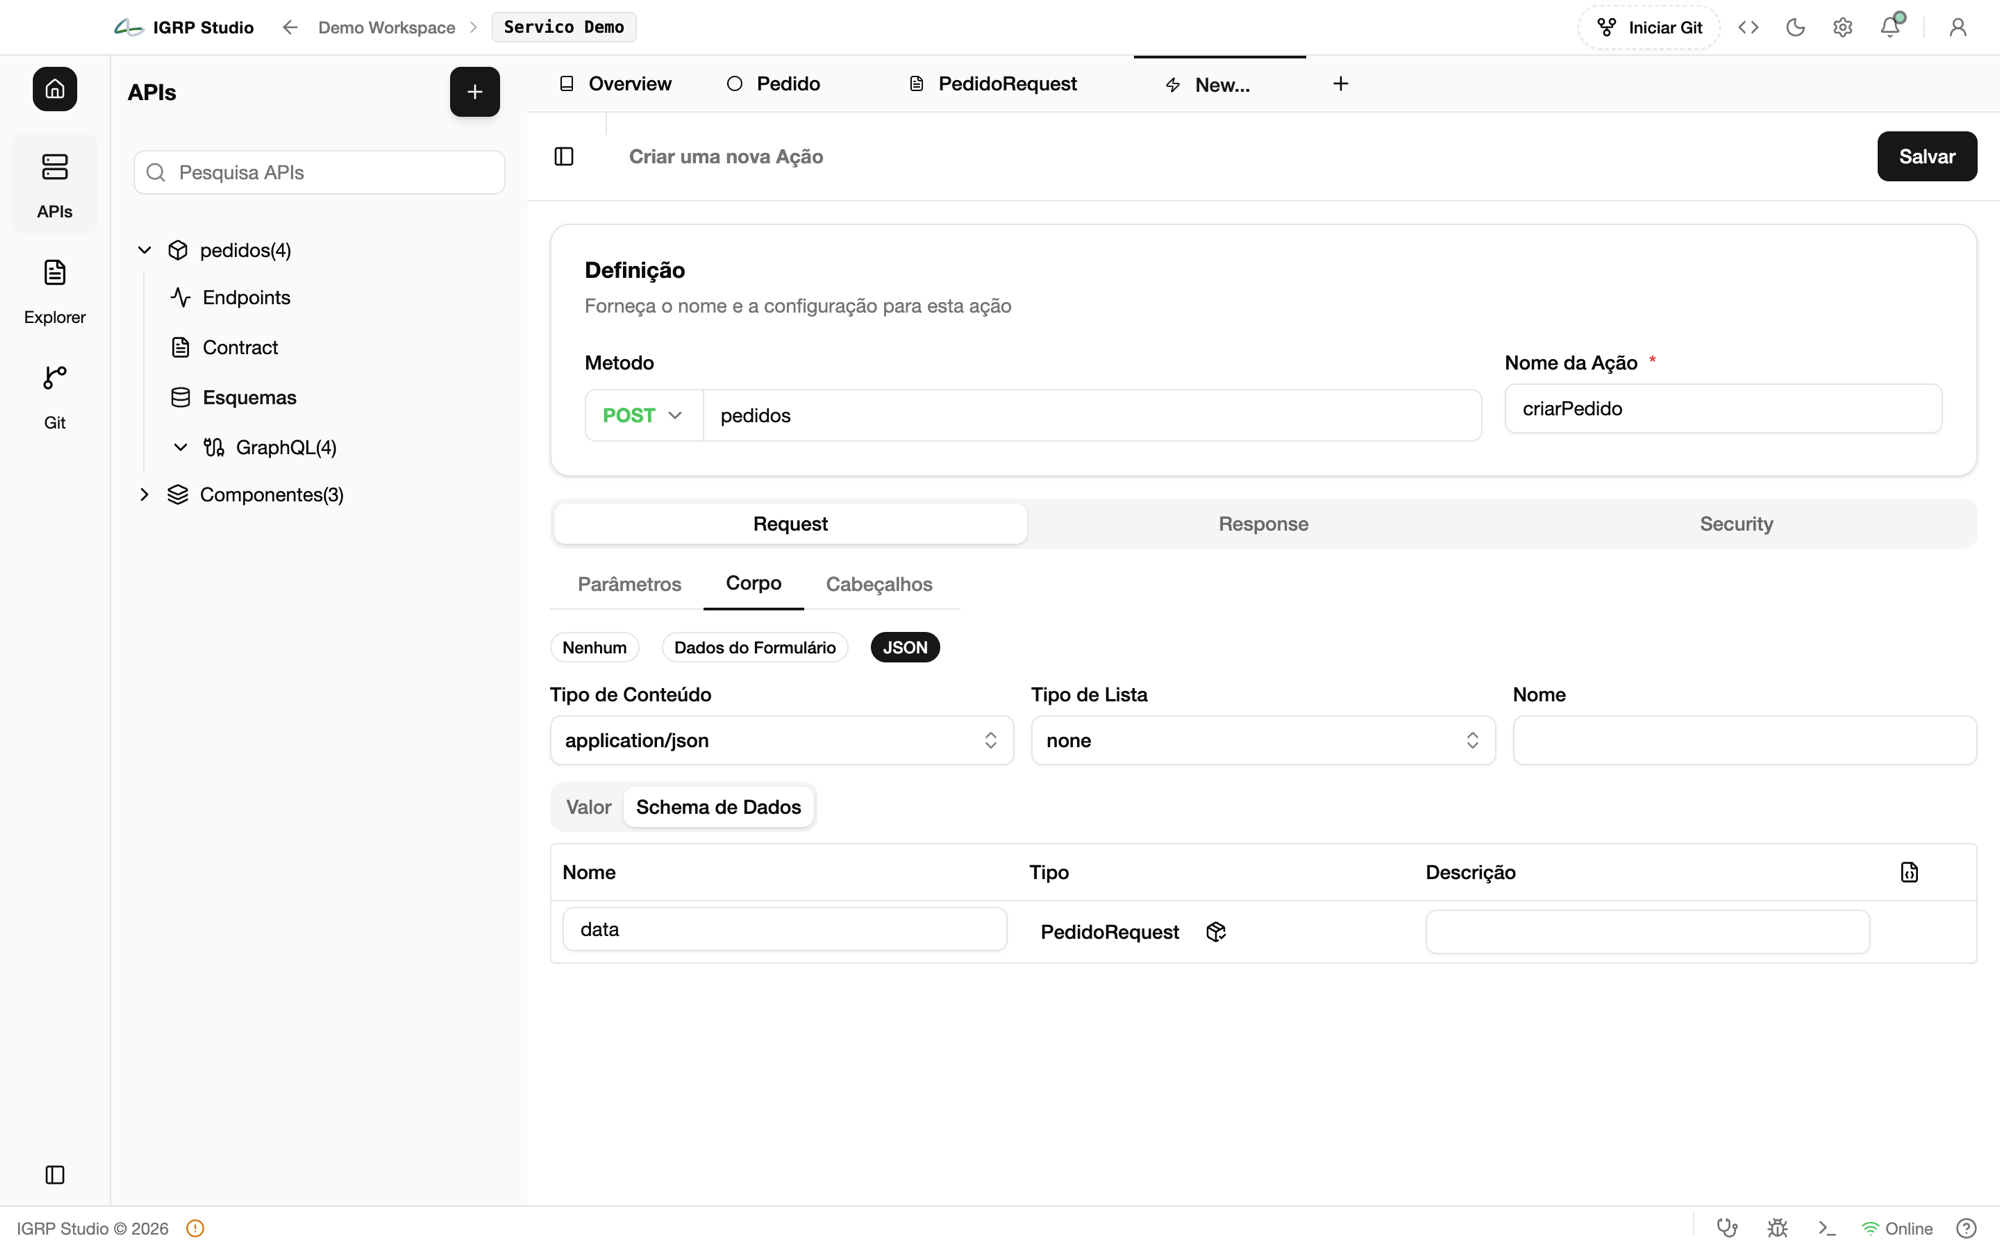Viewport: 2000px width, 1250px height.
Task: Switch to Schema de Dados view
Action: (719, 807)
